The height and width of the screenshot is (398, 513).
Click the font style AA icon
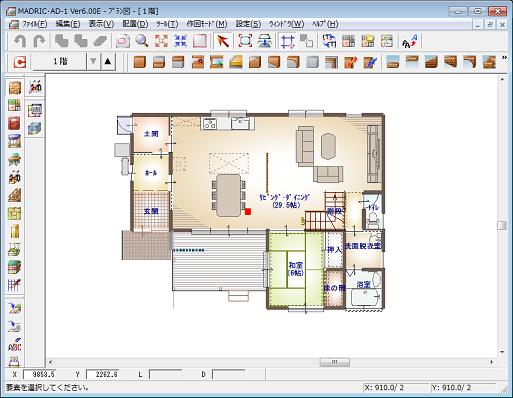coord(410,41)
